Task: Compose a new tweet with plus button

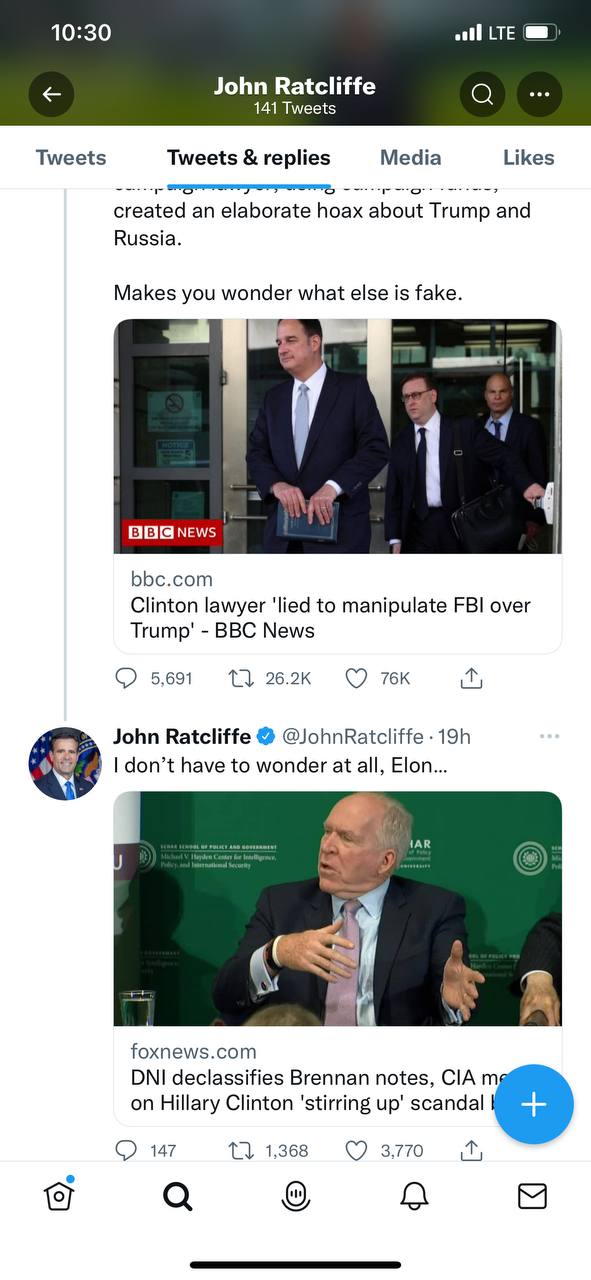Action: pyautogui.click(x=534, y=1104)
